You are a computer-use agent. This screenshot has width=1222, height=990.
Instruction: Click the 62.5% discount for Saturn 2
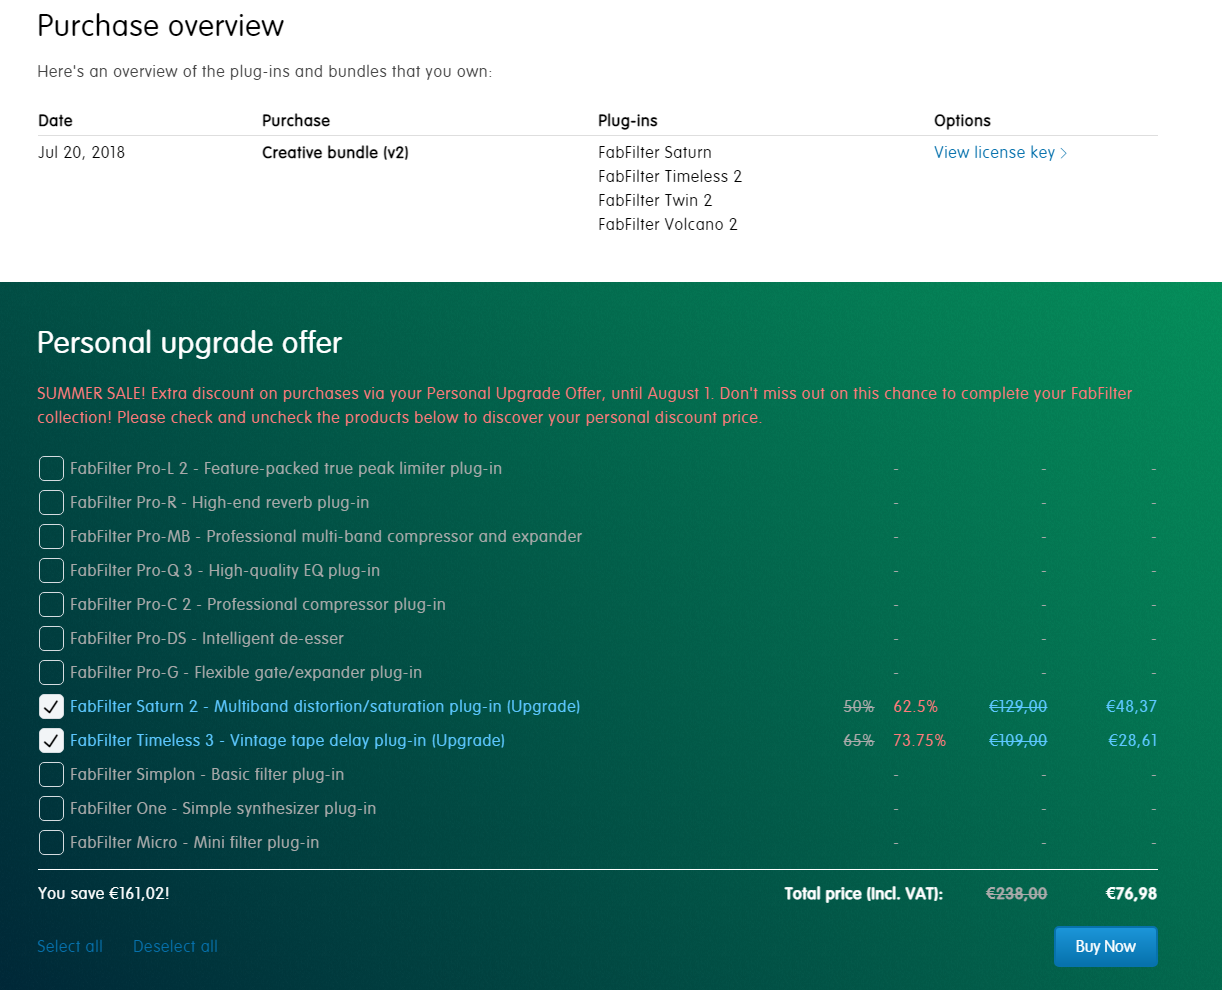coord(915,706)
